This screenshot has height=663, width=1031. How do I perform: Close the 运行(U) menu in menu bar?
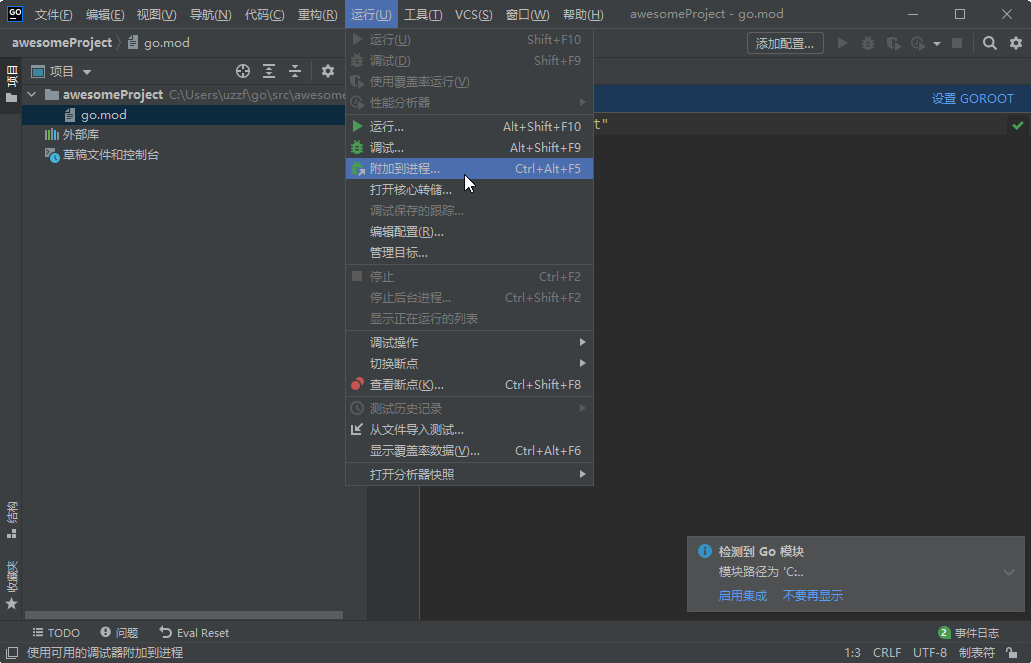(x=371, y=14)
